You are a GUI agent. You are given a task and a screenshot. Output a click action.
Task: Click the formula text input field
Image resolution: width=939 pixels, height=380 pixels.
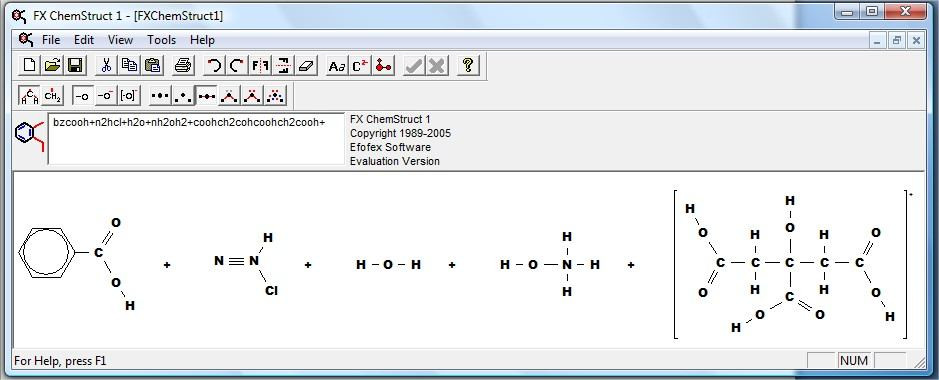pos(196,138)
